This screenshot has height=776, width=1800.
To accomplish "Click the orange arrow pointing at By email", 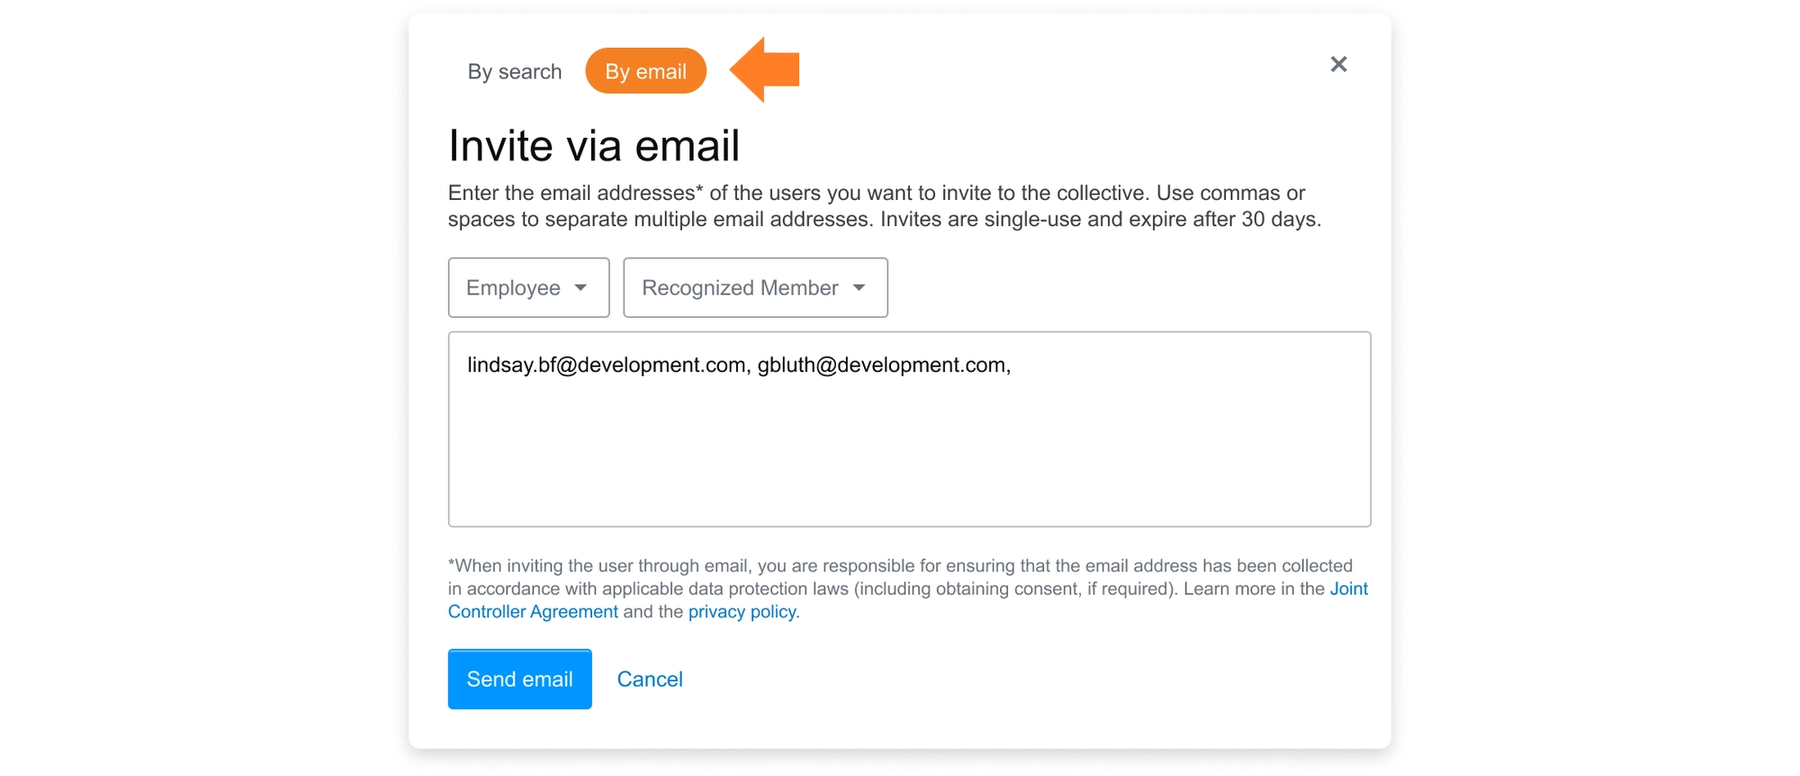I will coord(765,70).
